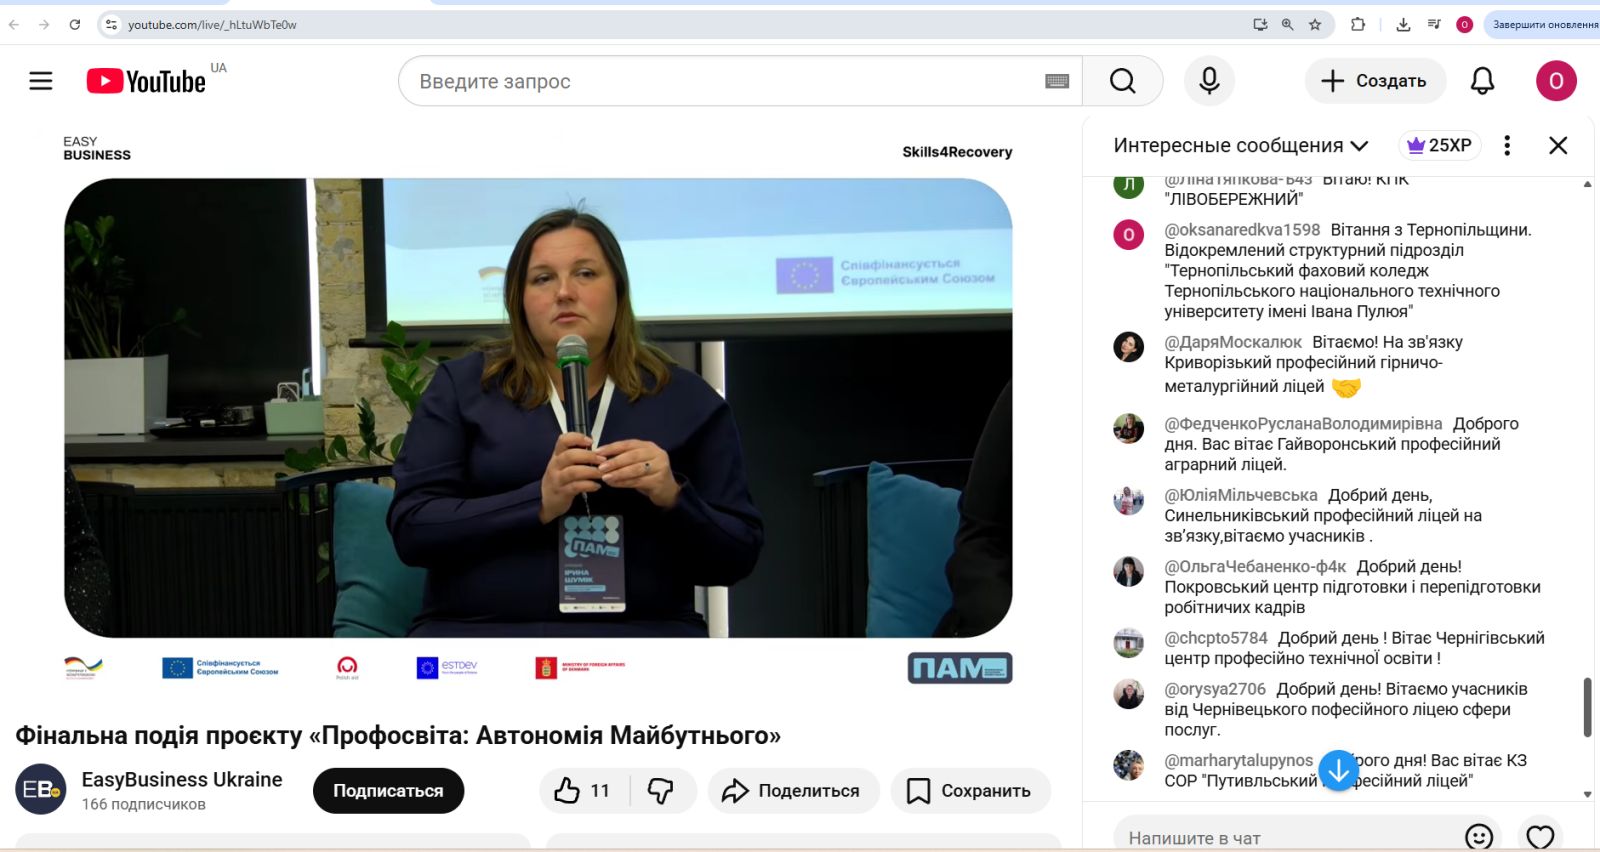The width and height of the screenshot is (1600, 852).
Task: Go to the YouTube home logo
Action: [x=146, y=81]
